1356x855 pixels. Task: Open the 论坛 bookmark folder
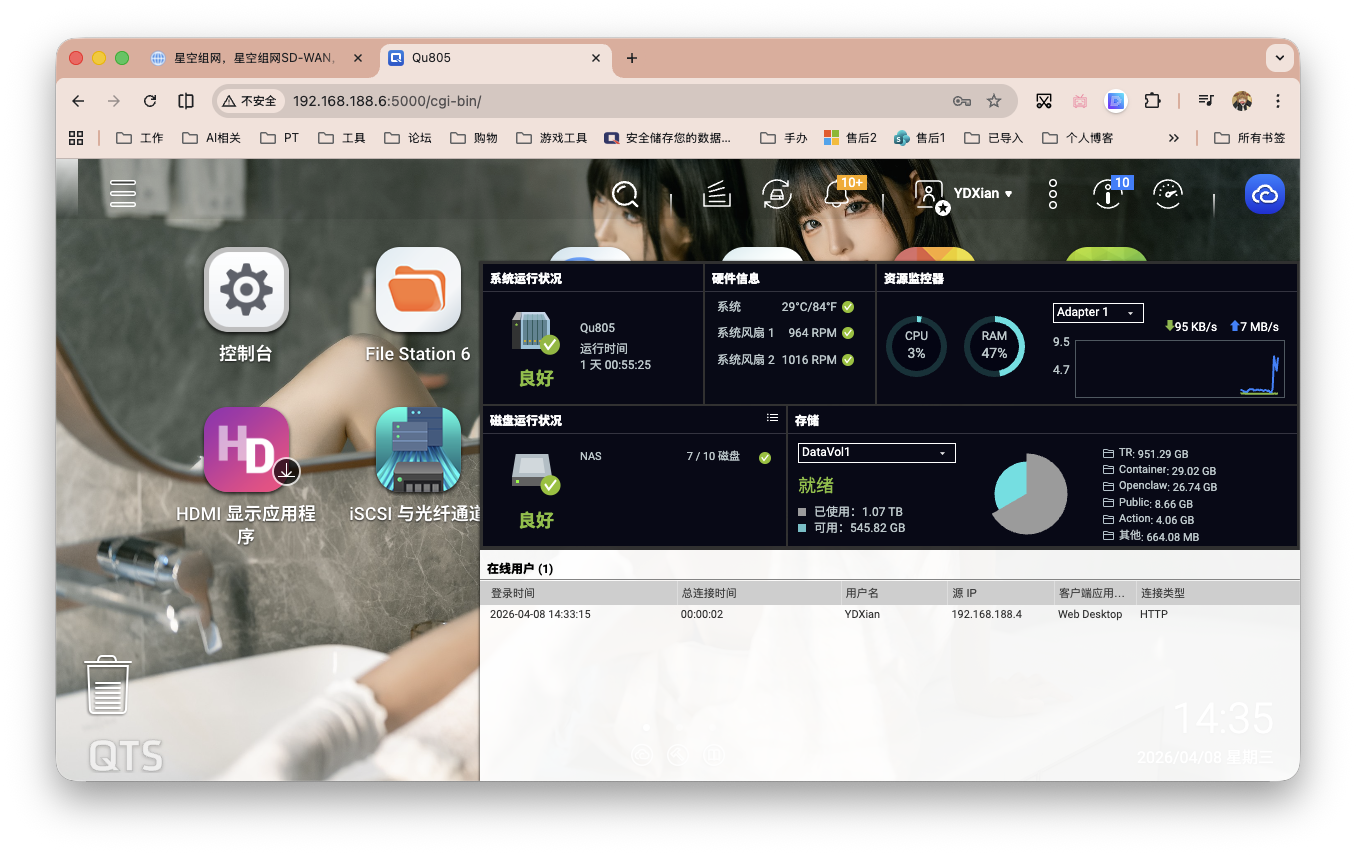409,138
